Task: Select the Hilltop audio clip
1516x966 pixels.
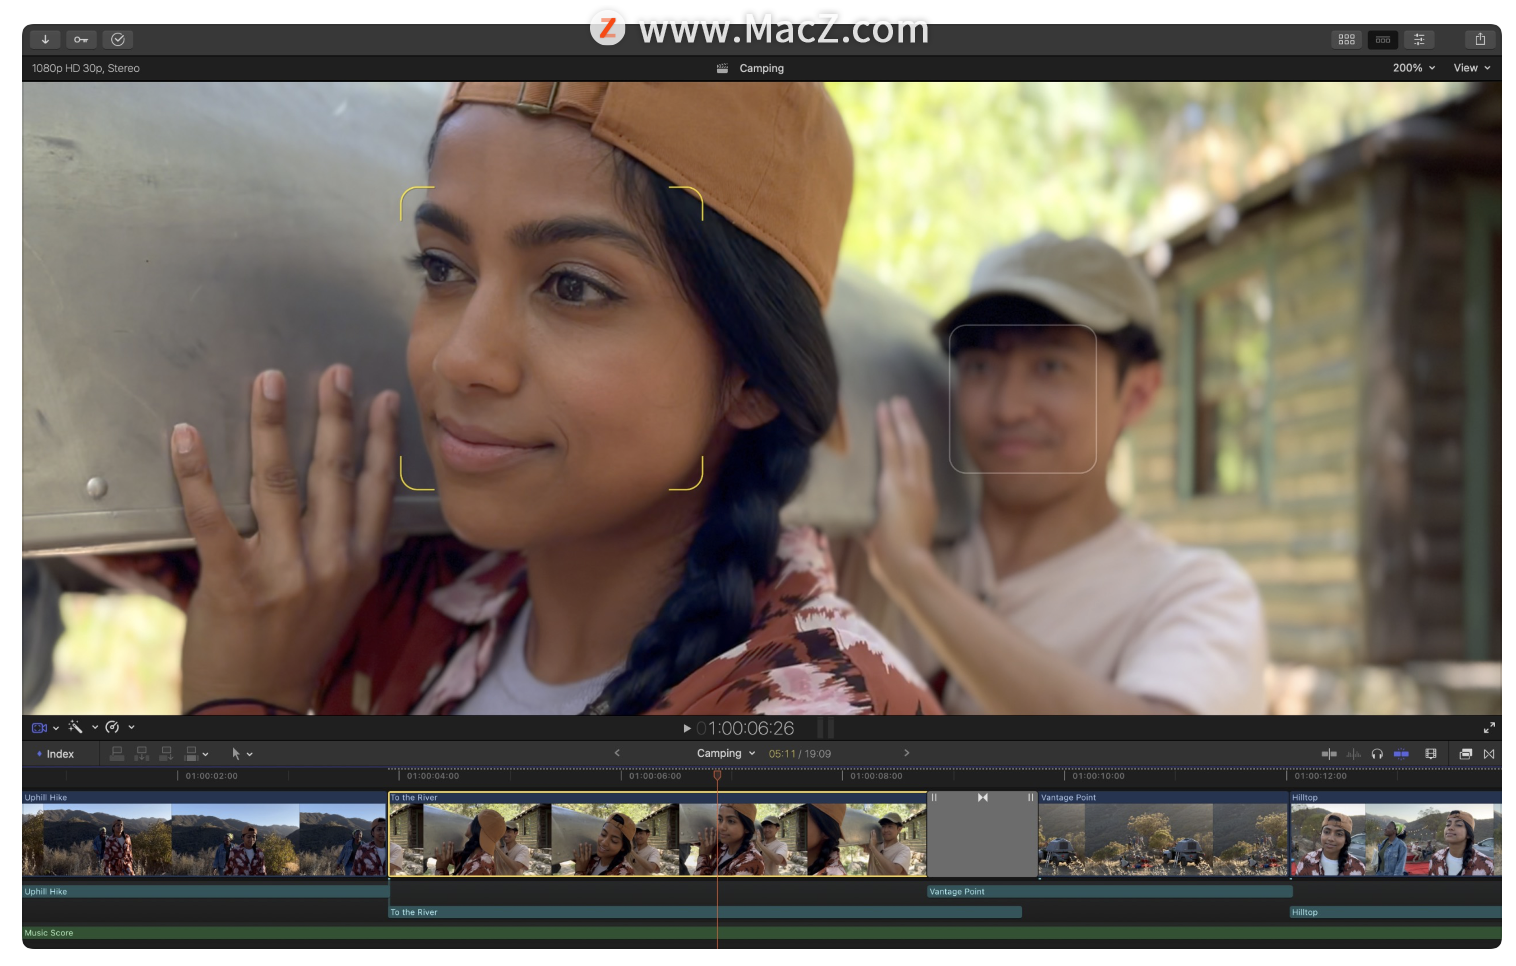Action: point(1396,912)
